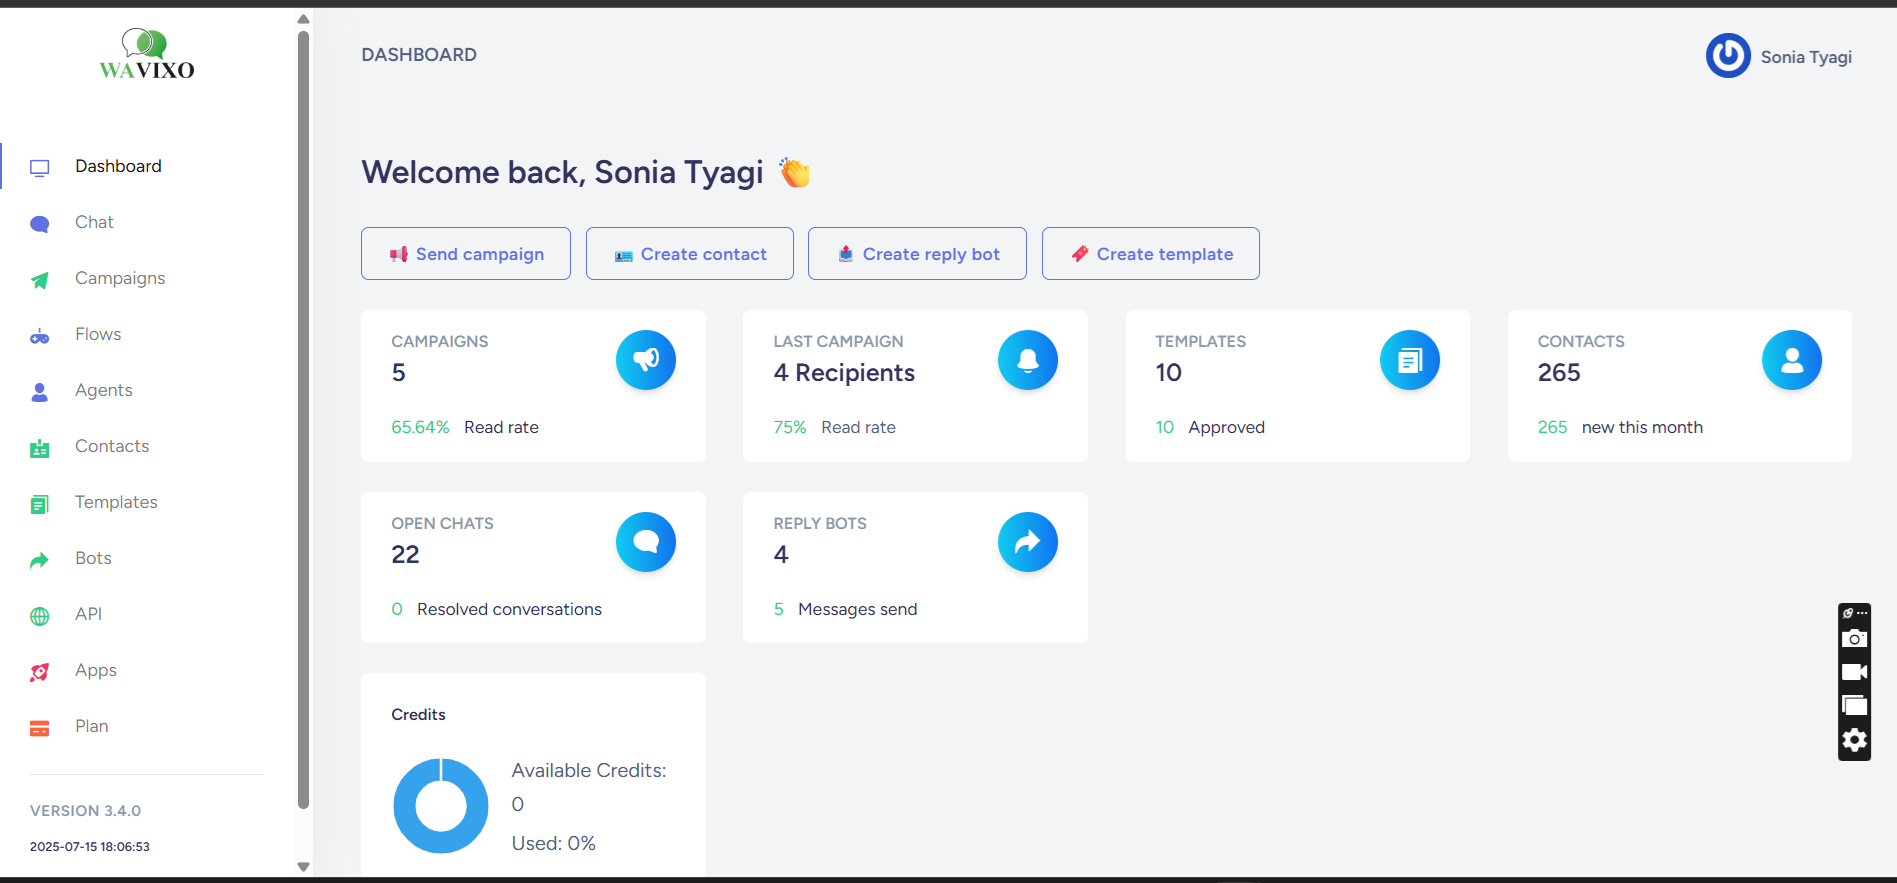Screen dimensions: 1897x883
Task: Open the Sonia Tyagi profile menu
Action: (x=1779, y=56)
